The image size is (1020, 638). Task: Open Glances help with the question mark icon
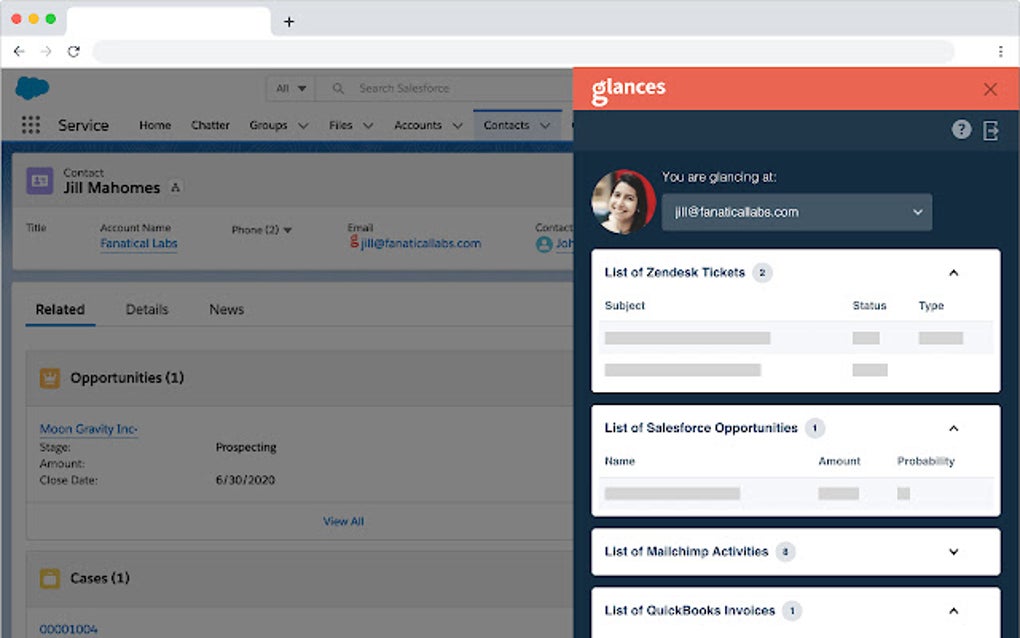pyautogui.click(x=961, y=129)
